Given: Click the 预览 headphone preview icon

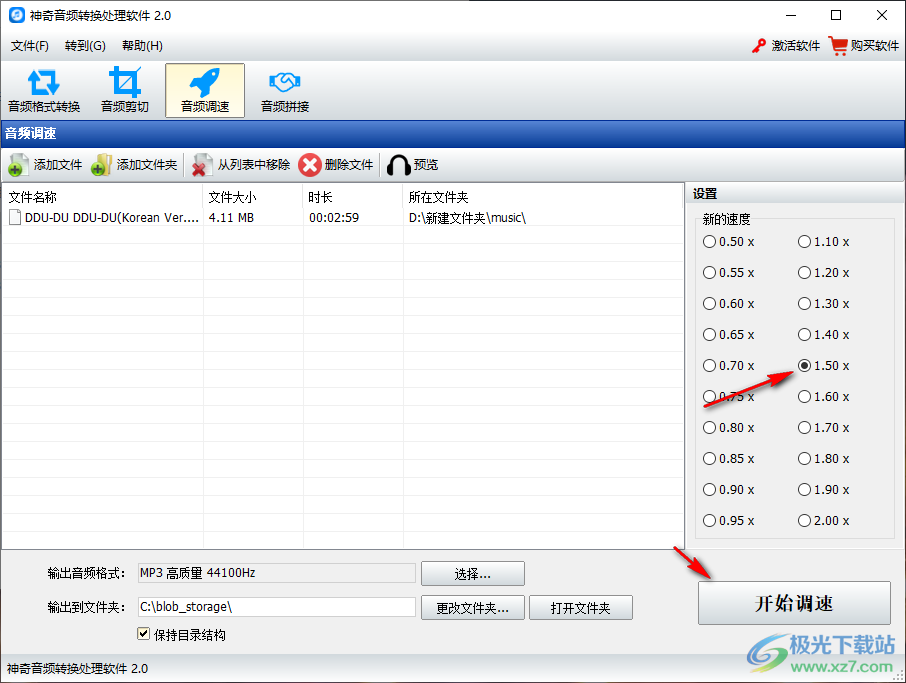Looking at the screenshot, I should (x=399, y=165).
